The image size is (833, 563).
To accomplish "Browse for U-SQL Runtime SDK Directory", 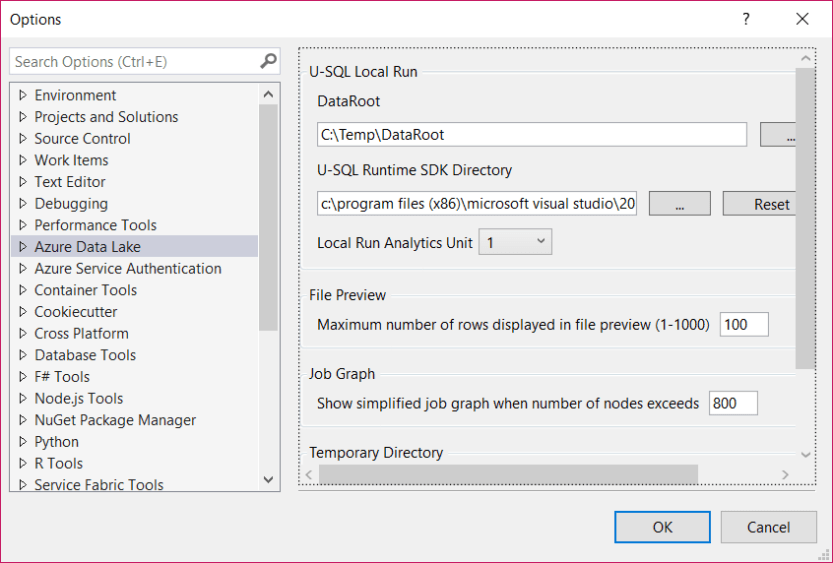I will 679,204.
